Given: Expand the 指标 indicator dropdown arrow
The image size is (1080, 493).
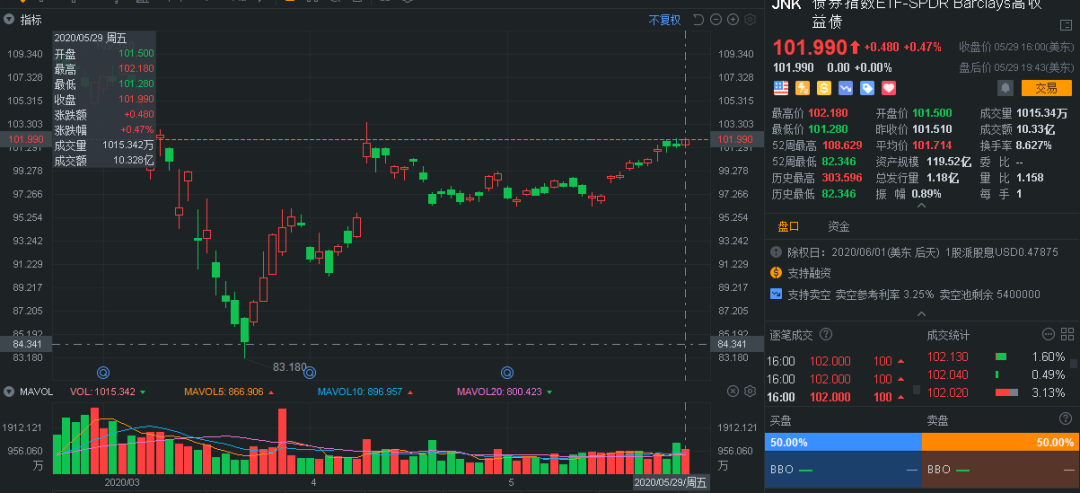Looking at the screenshot, I should (x=10, y=19).
